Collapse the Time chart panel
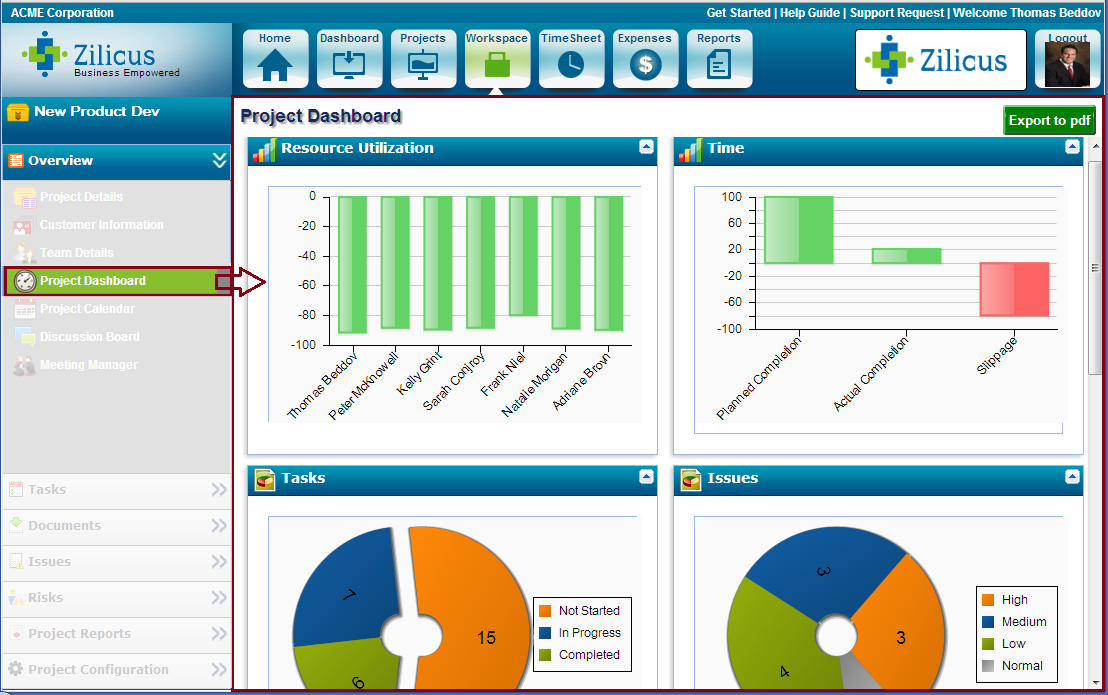Screen dimensions: 1108x695 click(x=1072, y=147)
